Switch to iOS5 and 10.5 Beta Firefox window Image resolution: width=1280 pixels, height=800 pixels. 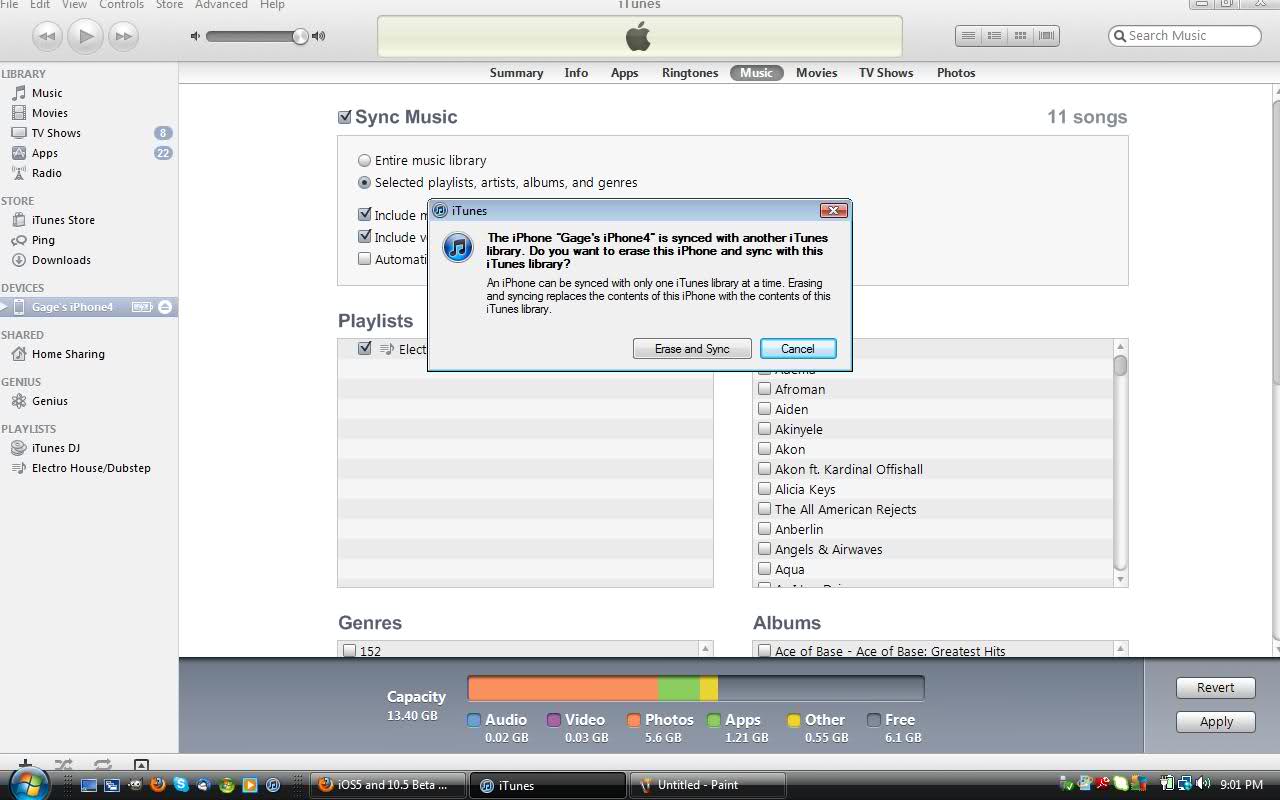tap(389, 785)
